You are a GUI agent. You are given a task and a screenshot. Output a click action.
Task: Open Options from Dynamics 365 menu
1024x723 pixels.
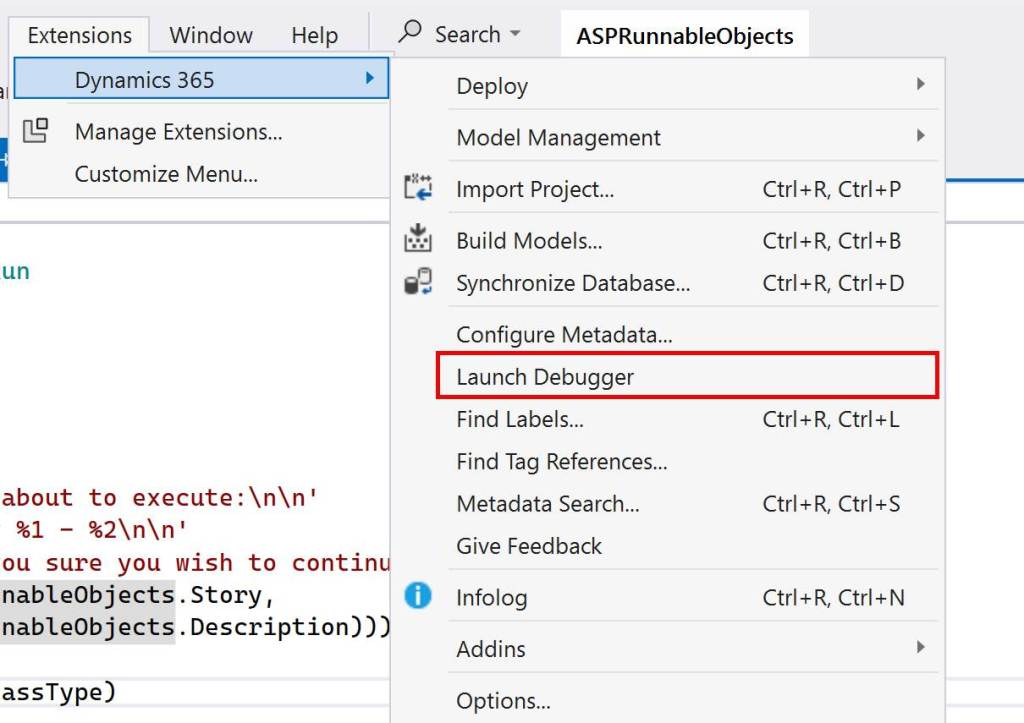click(x=503, y=700)
